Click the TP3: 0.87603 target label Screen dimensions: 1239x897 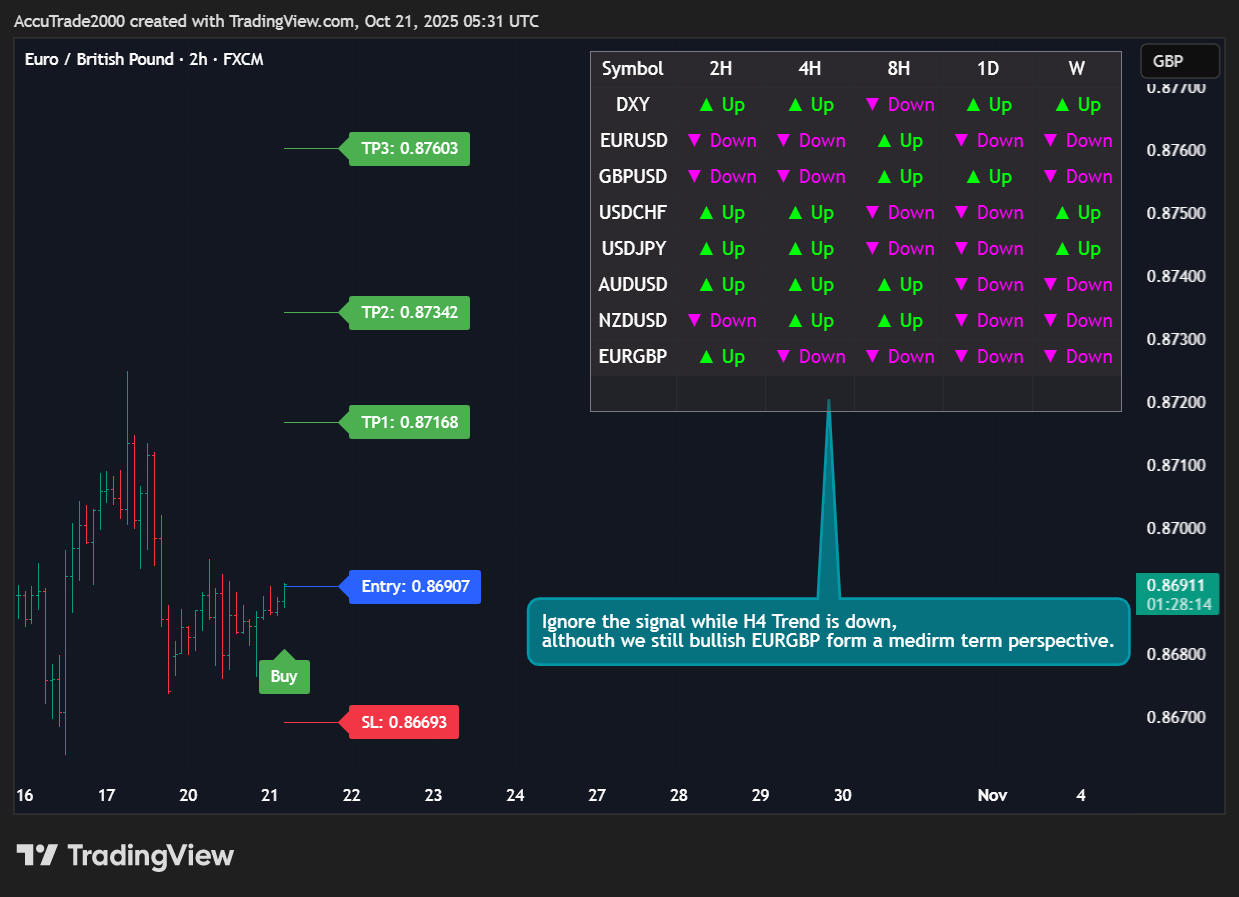pyautogui.click(x=409, y=149)
